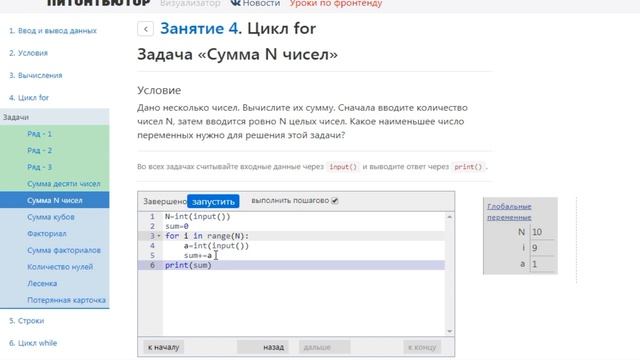Click the назад step button
640x360 pixels.
click(x=263, y=347)
